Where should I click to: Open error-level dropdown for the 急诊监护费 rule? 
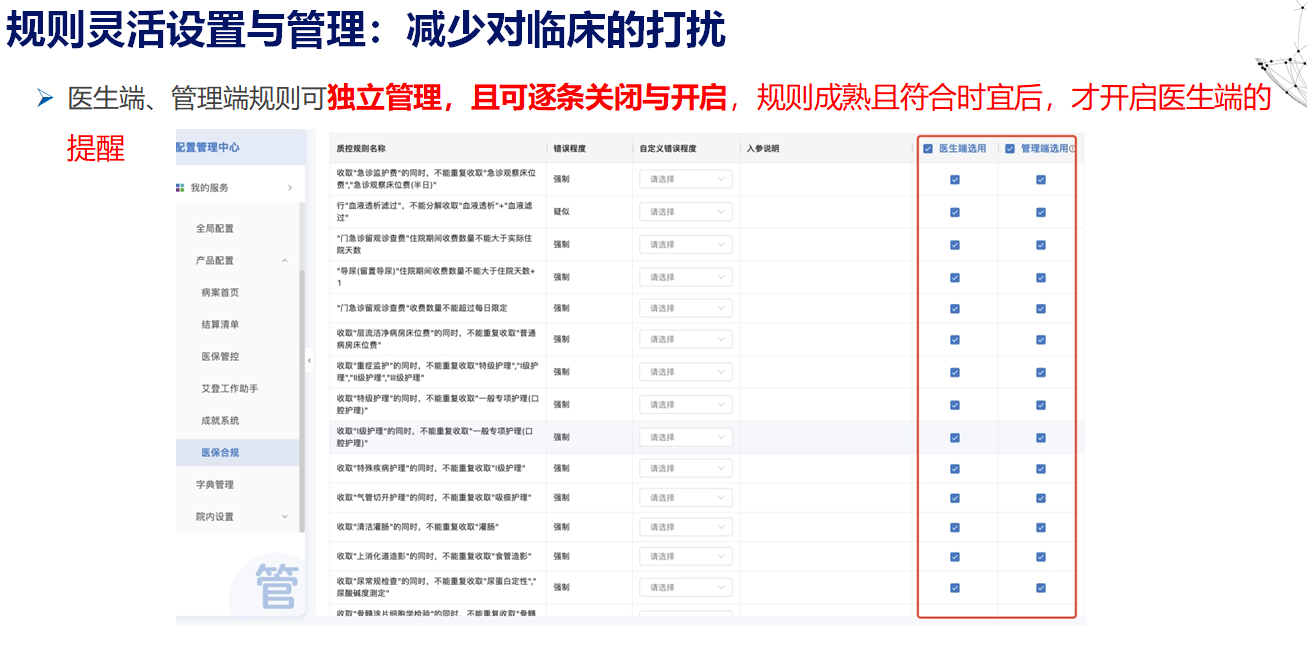[686, 179]
